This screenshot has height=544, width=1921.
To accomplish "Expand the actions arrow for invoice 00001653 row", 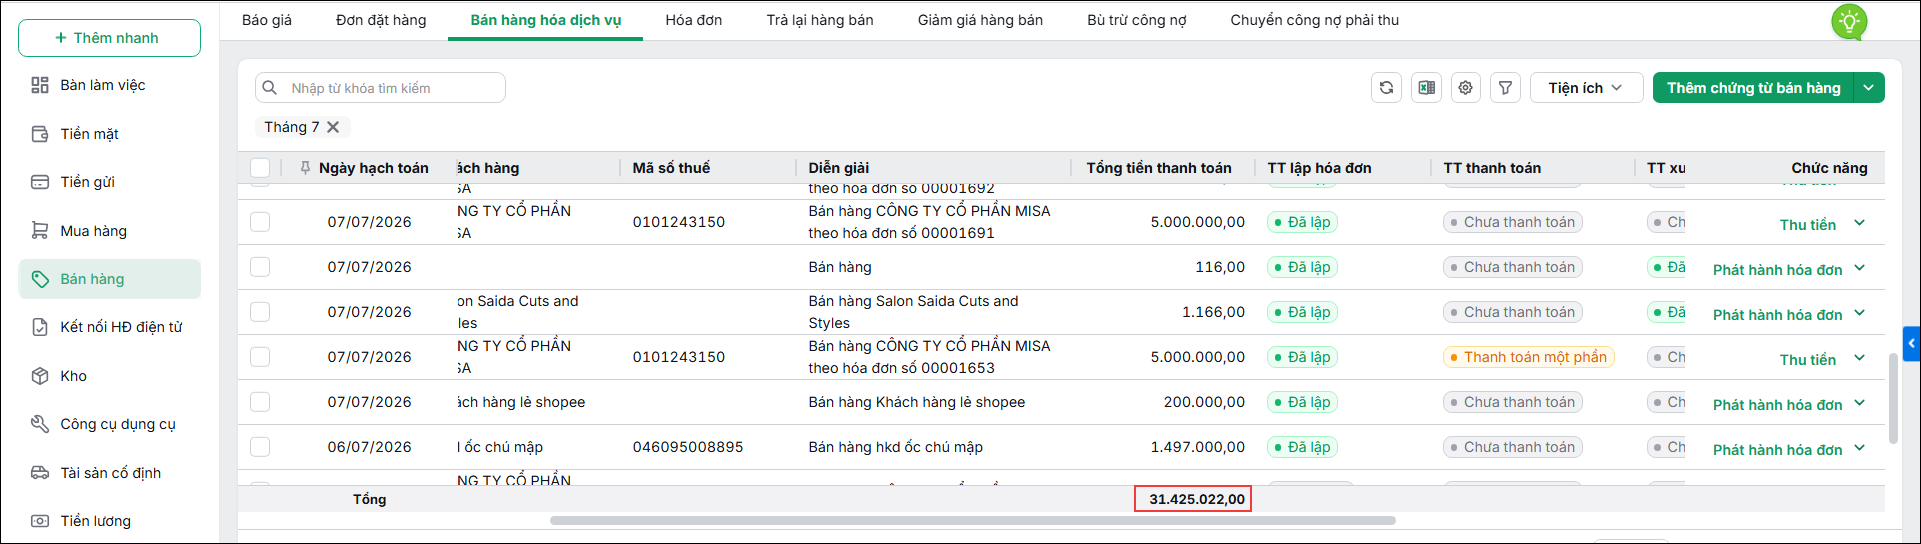I will coord(1859,358).
